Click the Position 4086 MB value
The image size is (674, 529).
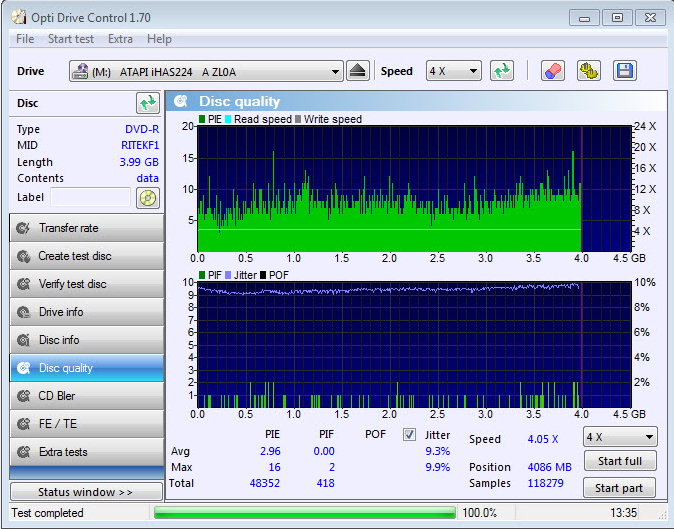coord(549,467)
